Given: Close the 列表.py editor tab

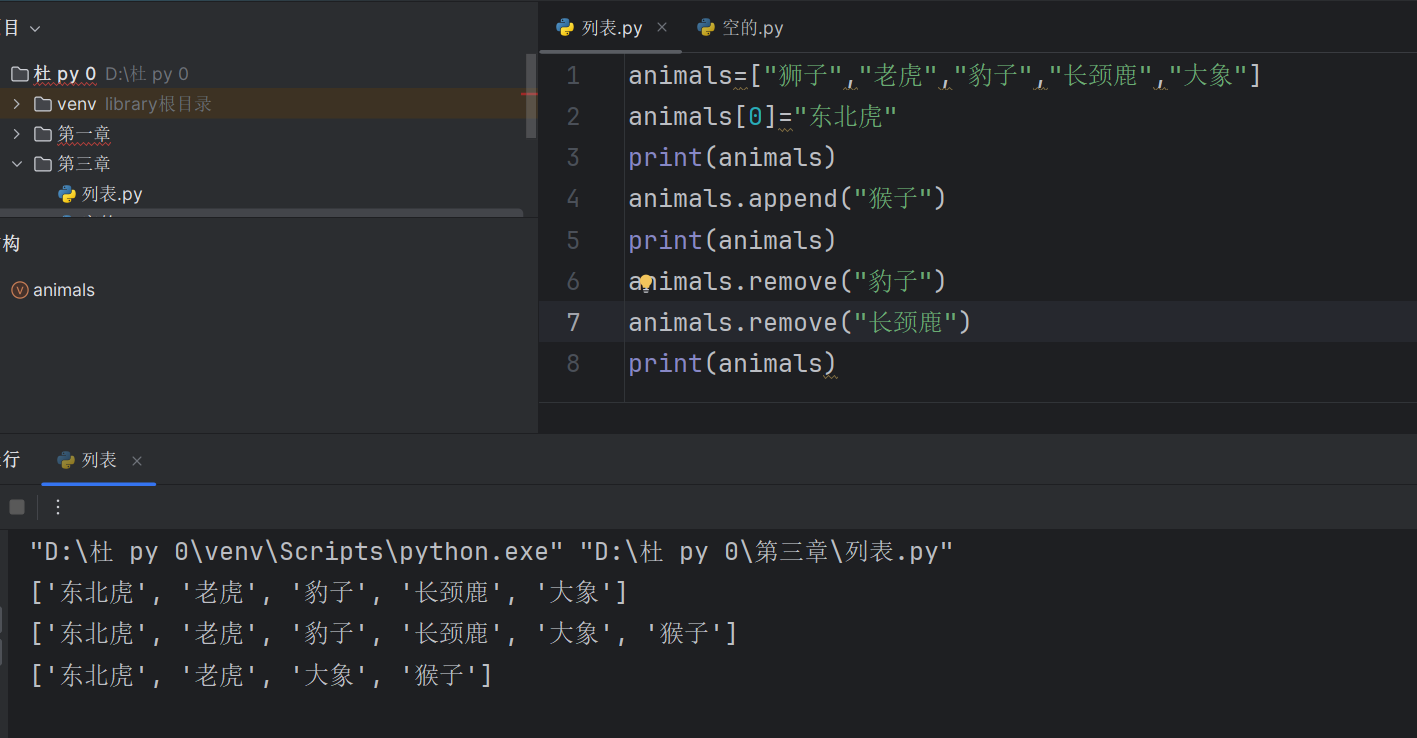Looking at the screenshot, I should [x=662, y=27].
